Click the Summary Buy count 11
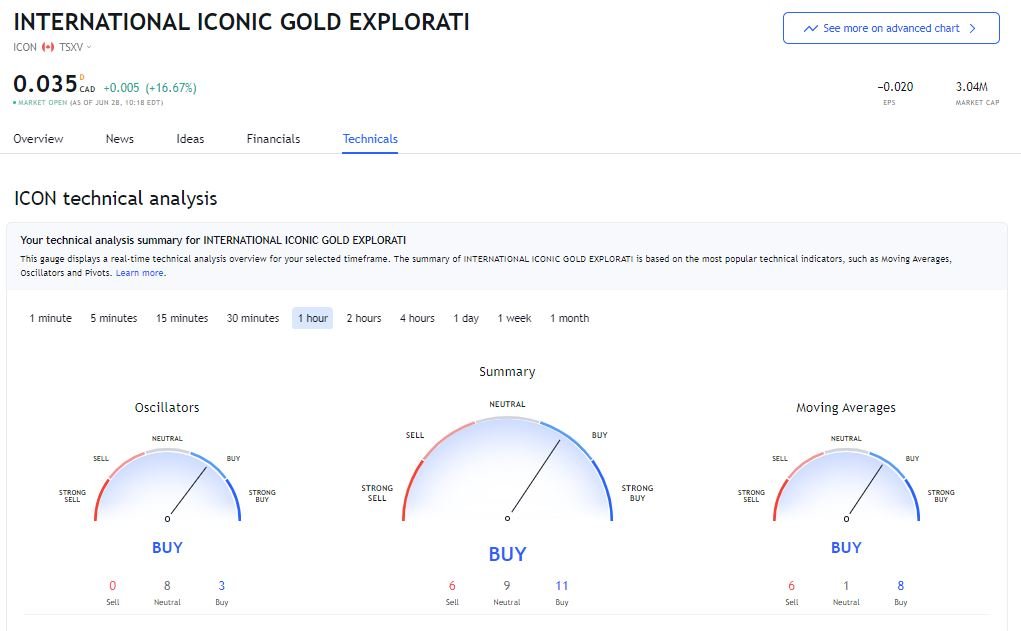This screenshot has height=631, width=1021. click(562, 586)
